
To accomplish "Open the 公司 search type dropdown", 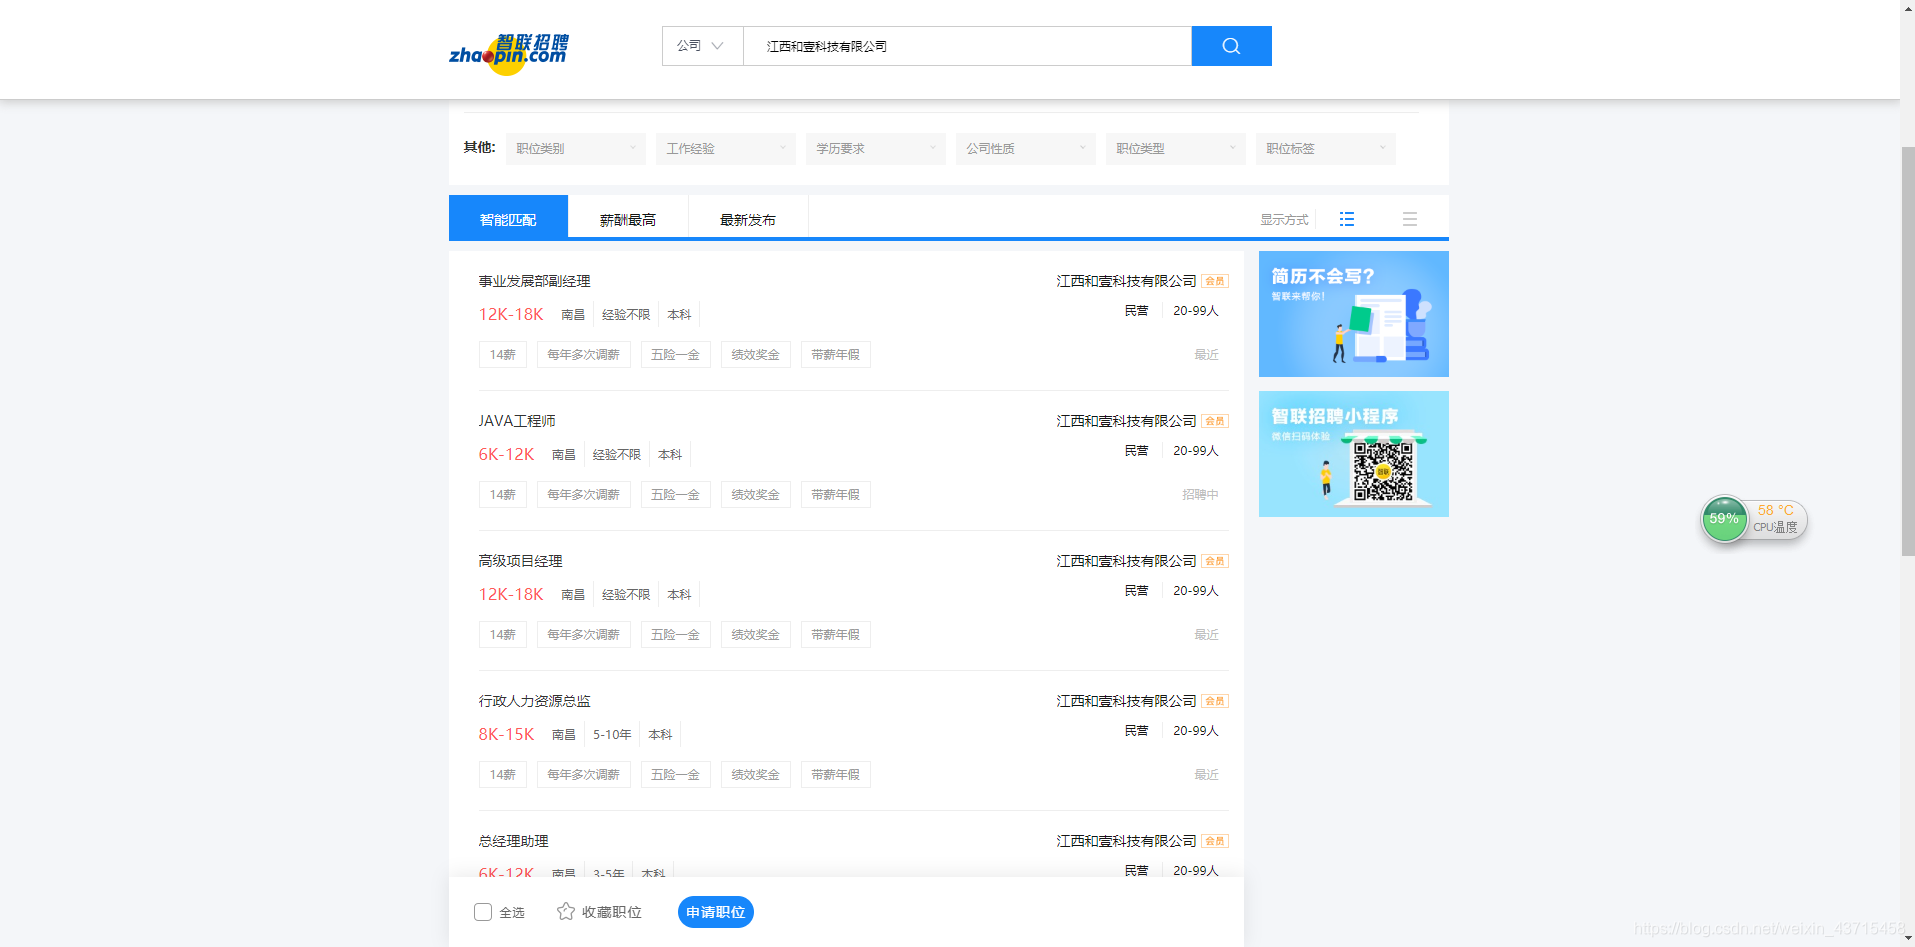I will point(702,46).
